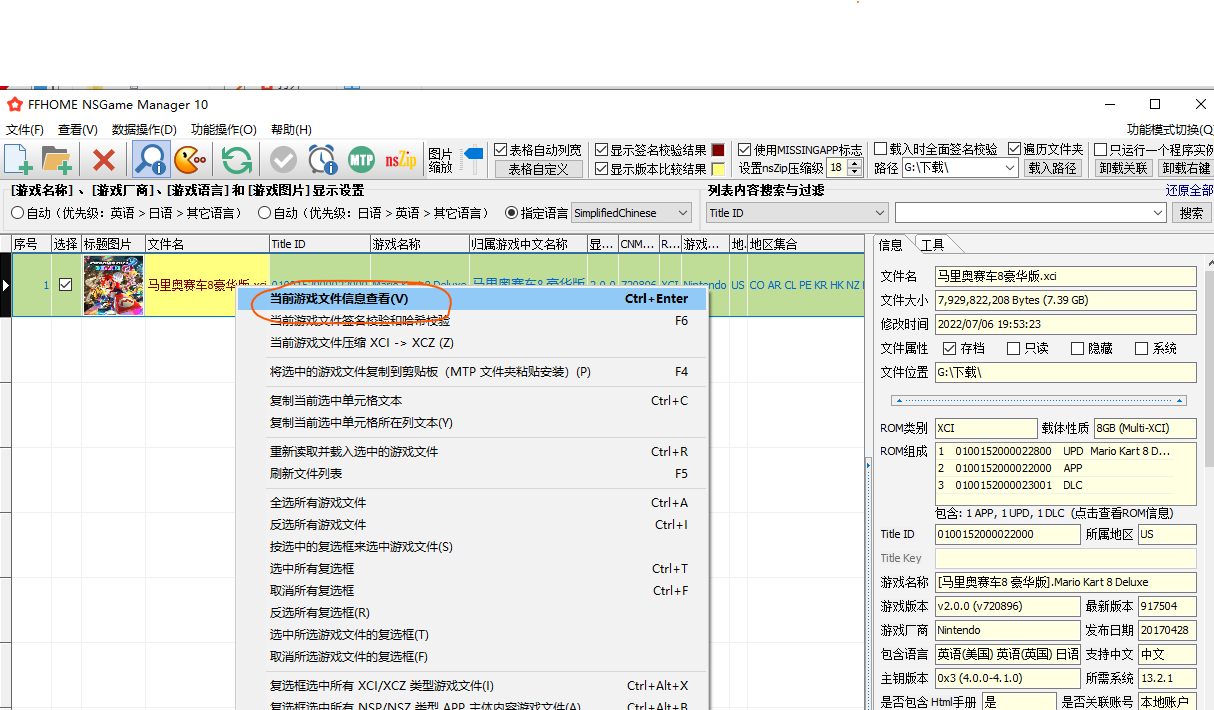Click the dark red signature result color swatch
Image resolution: width=1214 pixels, height=710 pixels.
pyautogui.click(x=717, y=150)
